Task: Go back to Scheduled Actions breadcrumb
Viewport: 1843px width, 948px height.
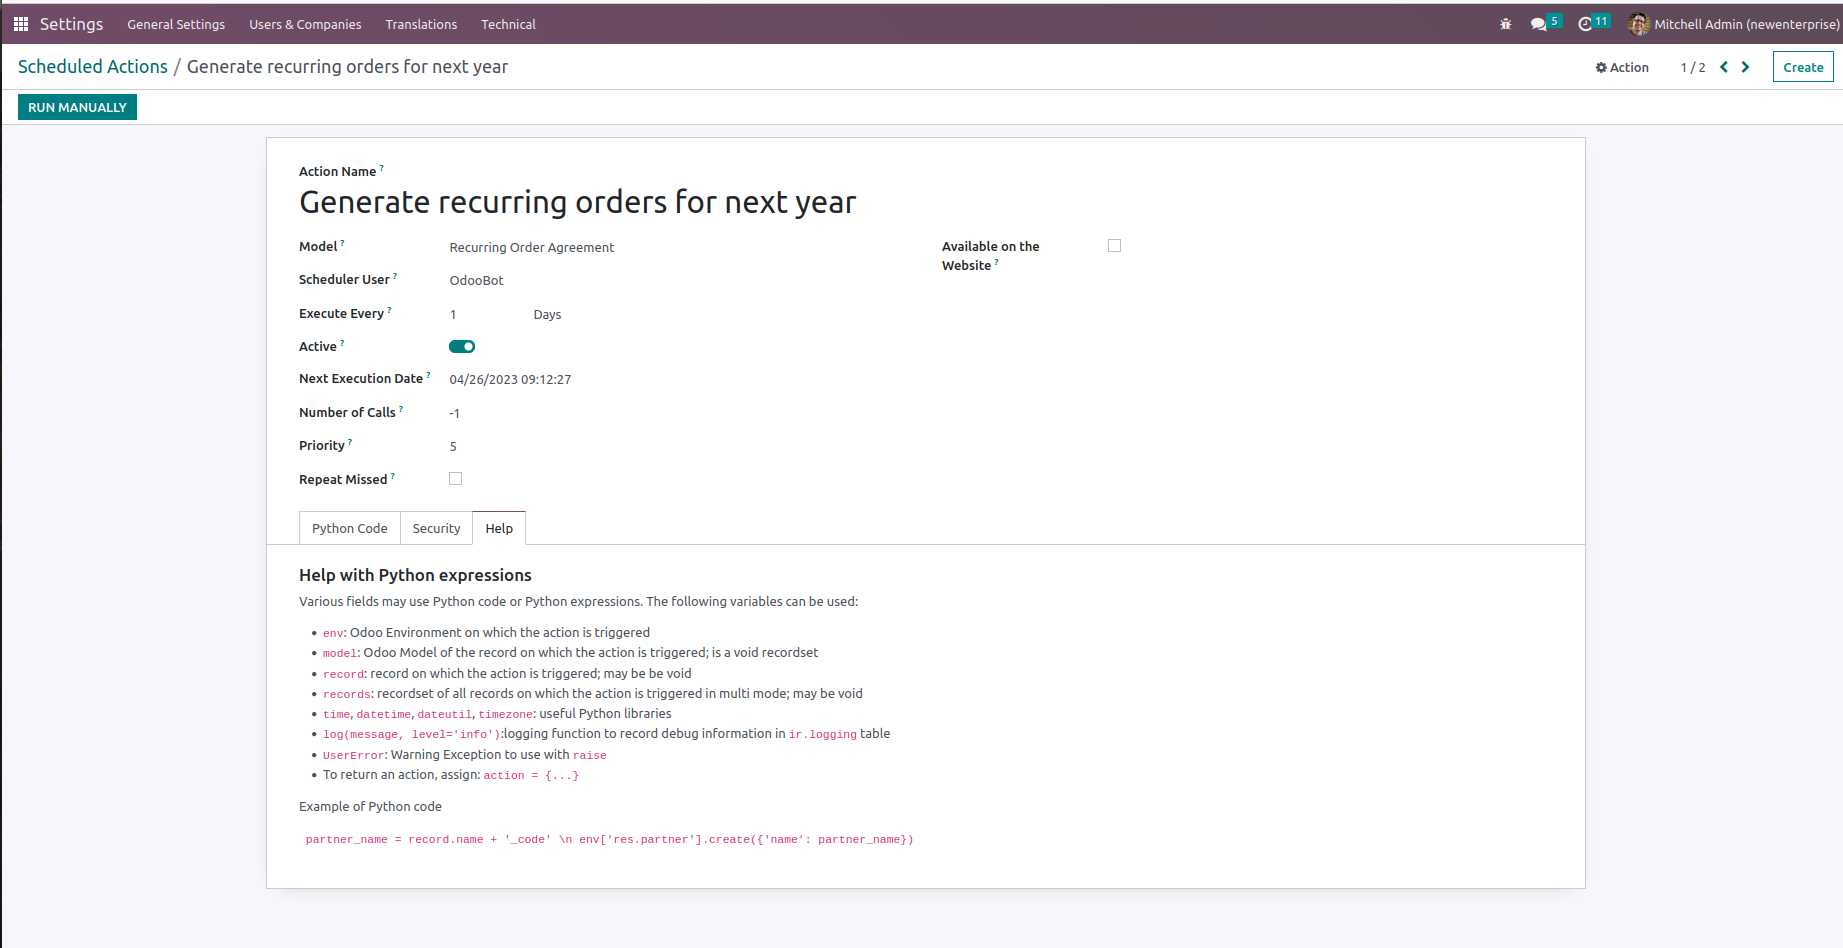Action: [x=93, y=67]
